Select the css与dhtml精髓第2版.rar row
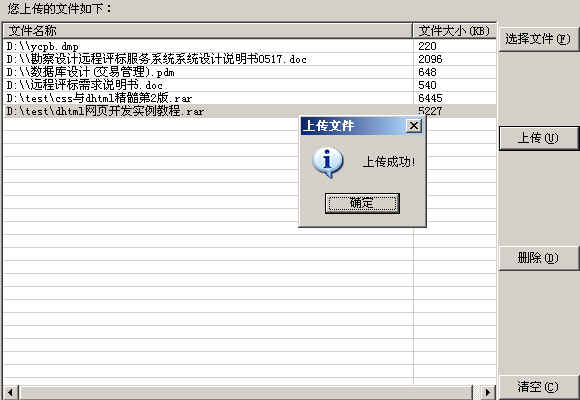 coord(250,98)
